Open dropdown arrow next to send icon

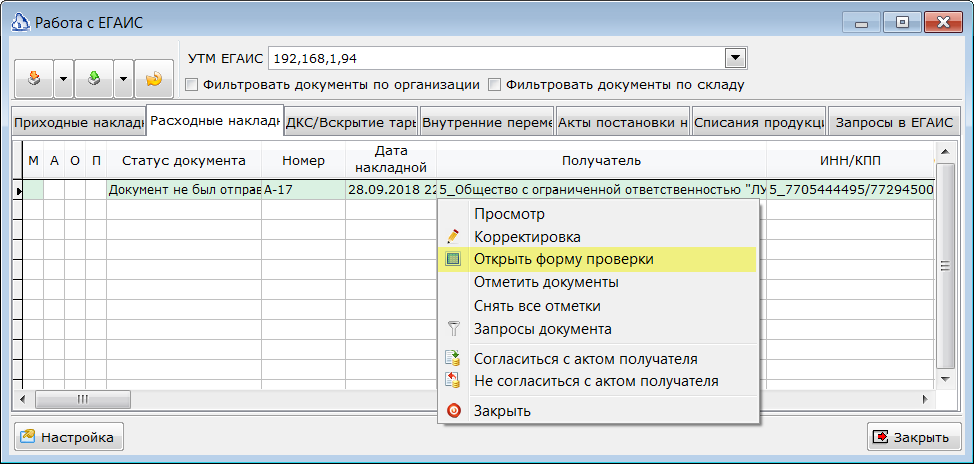click(x=124, y=79)
